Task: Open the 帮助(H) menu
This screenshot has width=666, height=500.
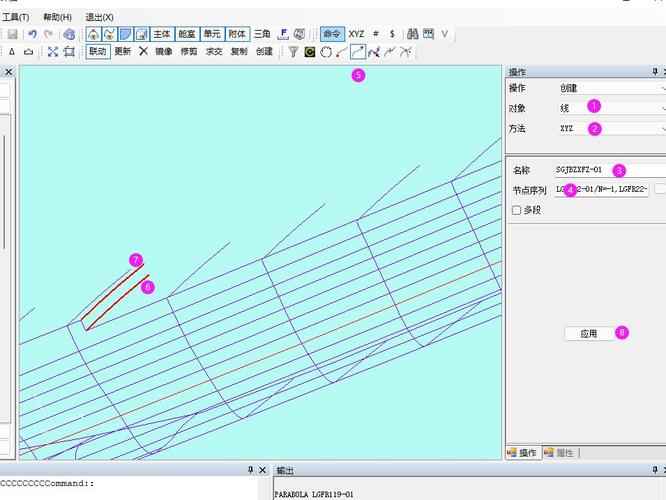Action: point(57,18)
